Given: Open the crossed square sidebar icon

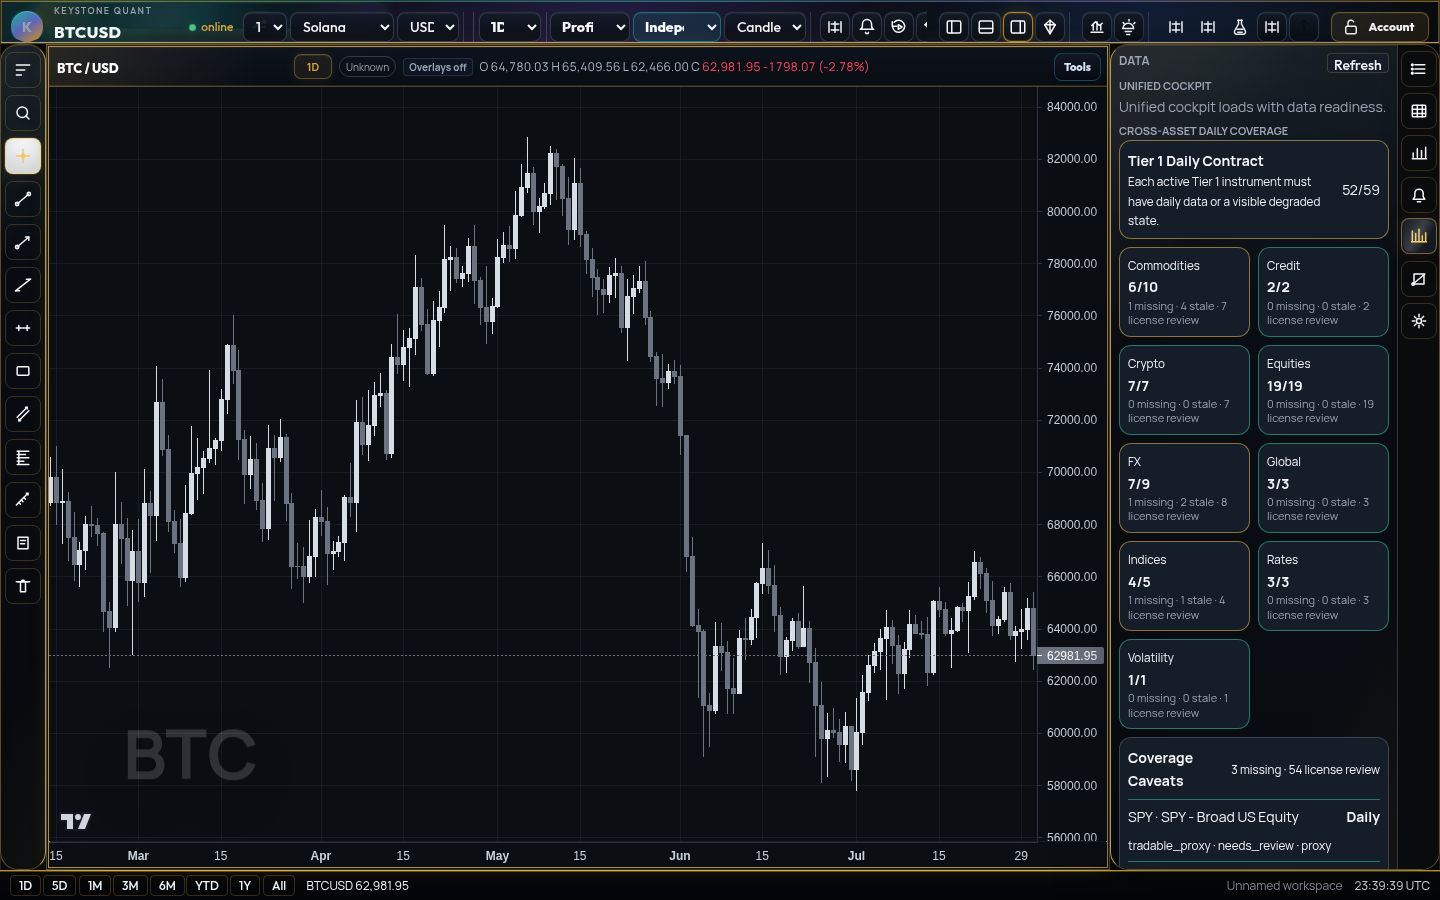Looking at the screenshot, I should pyautogui.click(x=1418, y=279).
